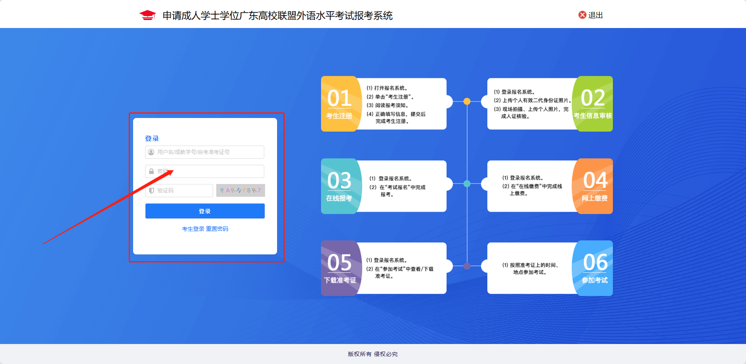Click the system title 申请成人学士学位广东高校联盟外语水平考试报考系统

(x=278, y=16)
